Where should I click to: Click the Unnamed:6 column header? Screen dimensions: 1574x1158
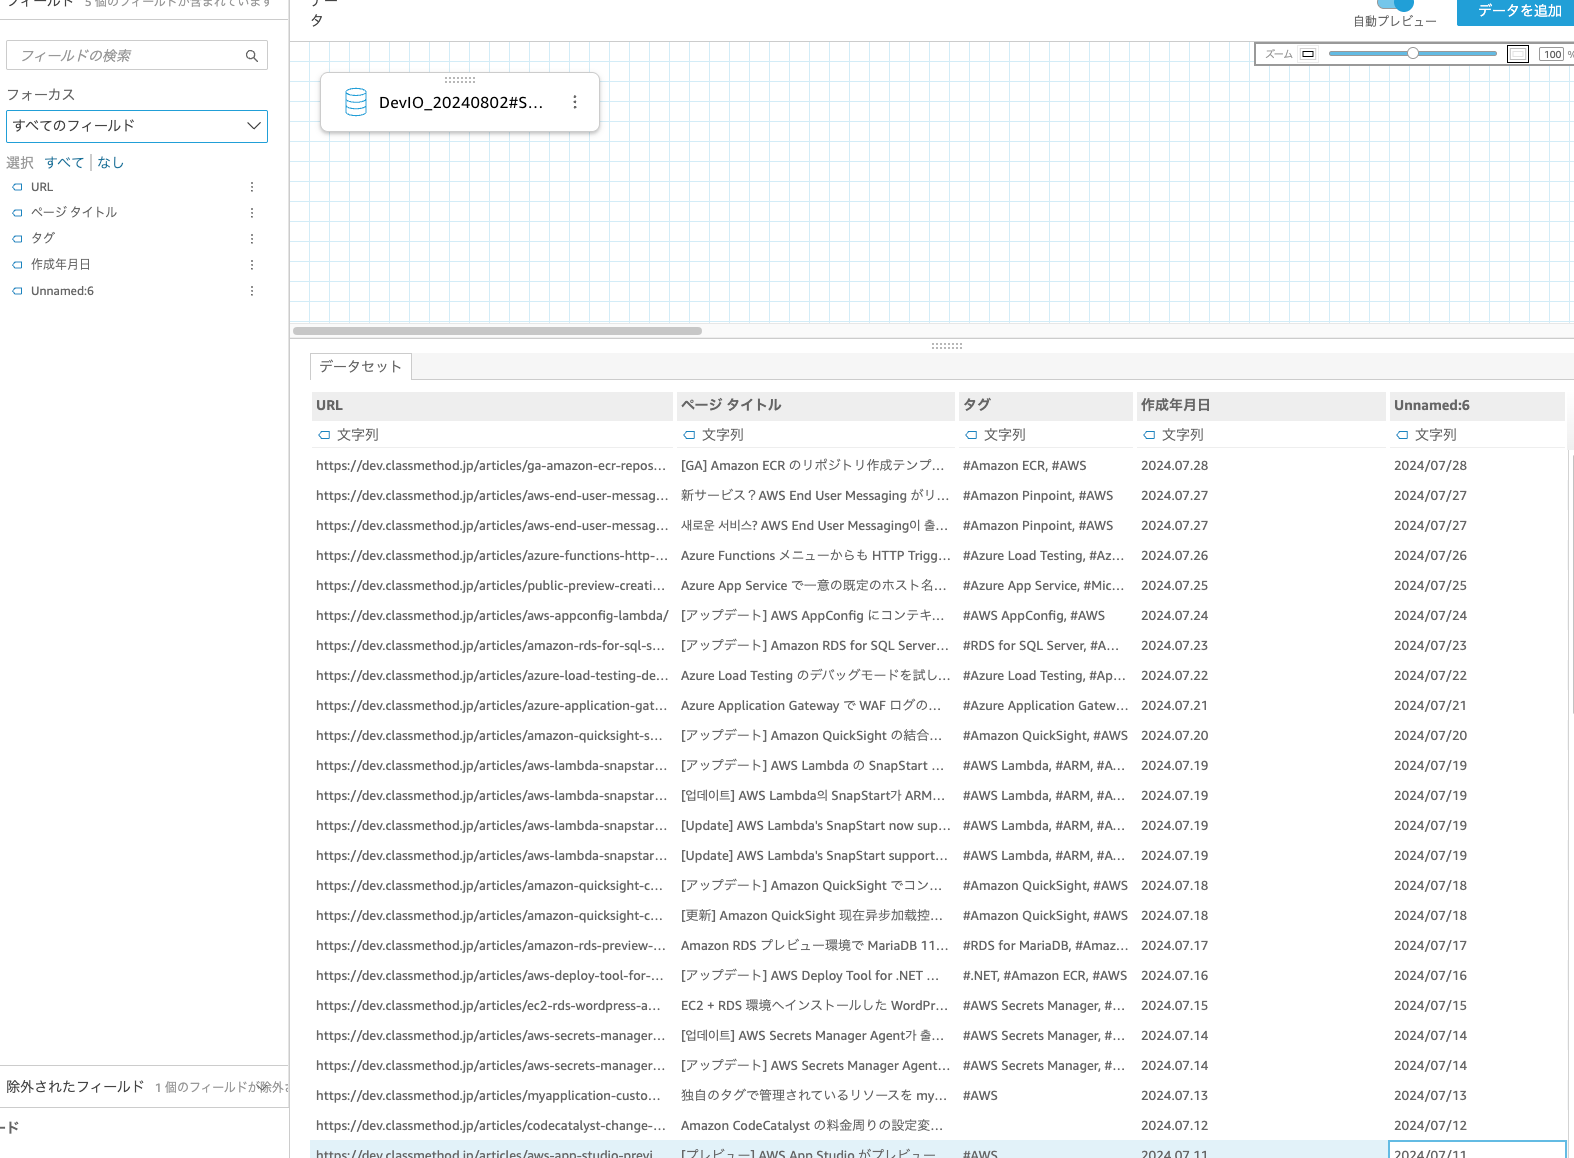pyautogui.click(x=1477, y=405)
